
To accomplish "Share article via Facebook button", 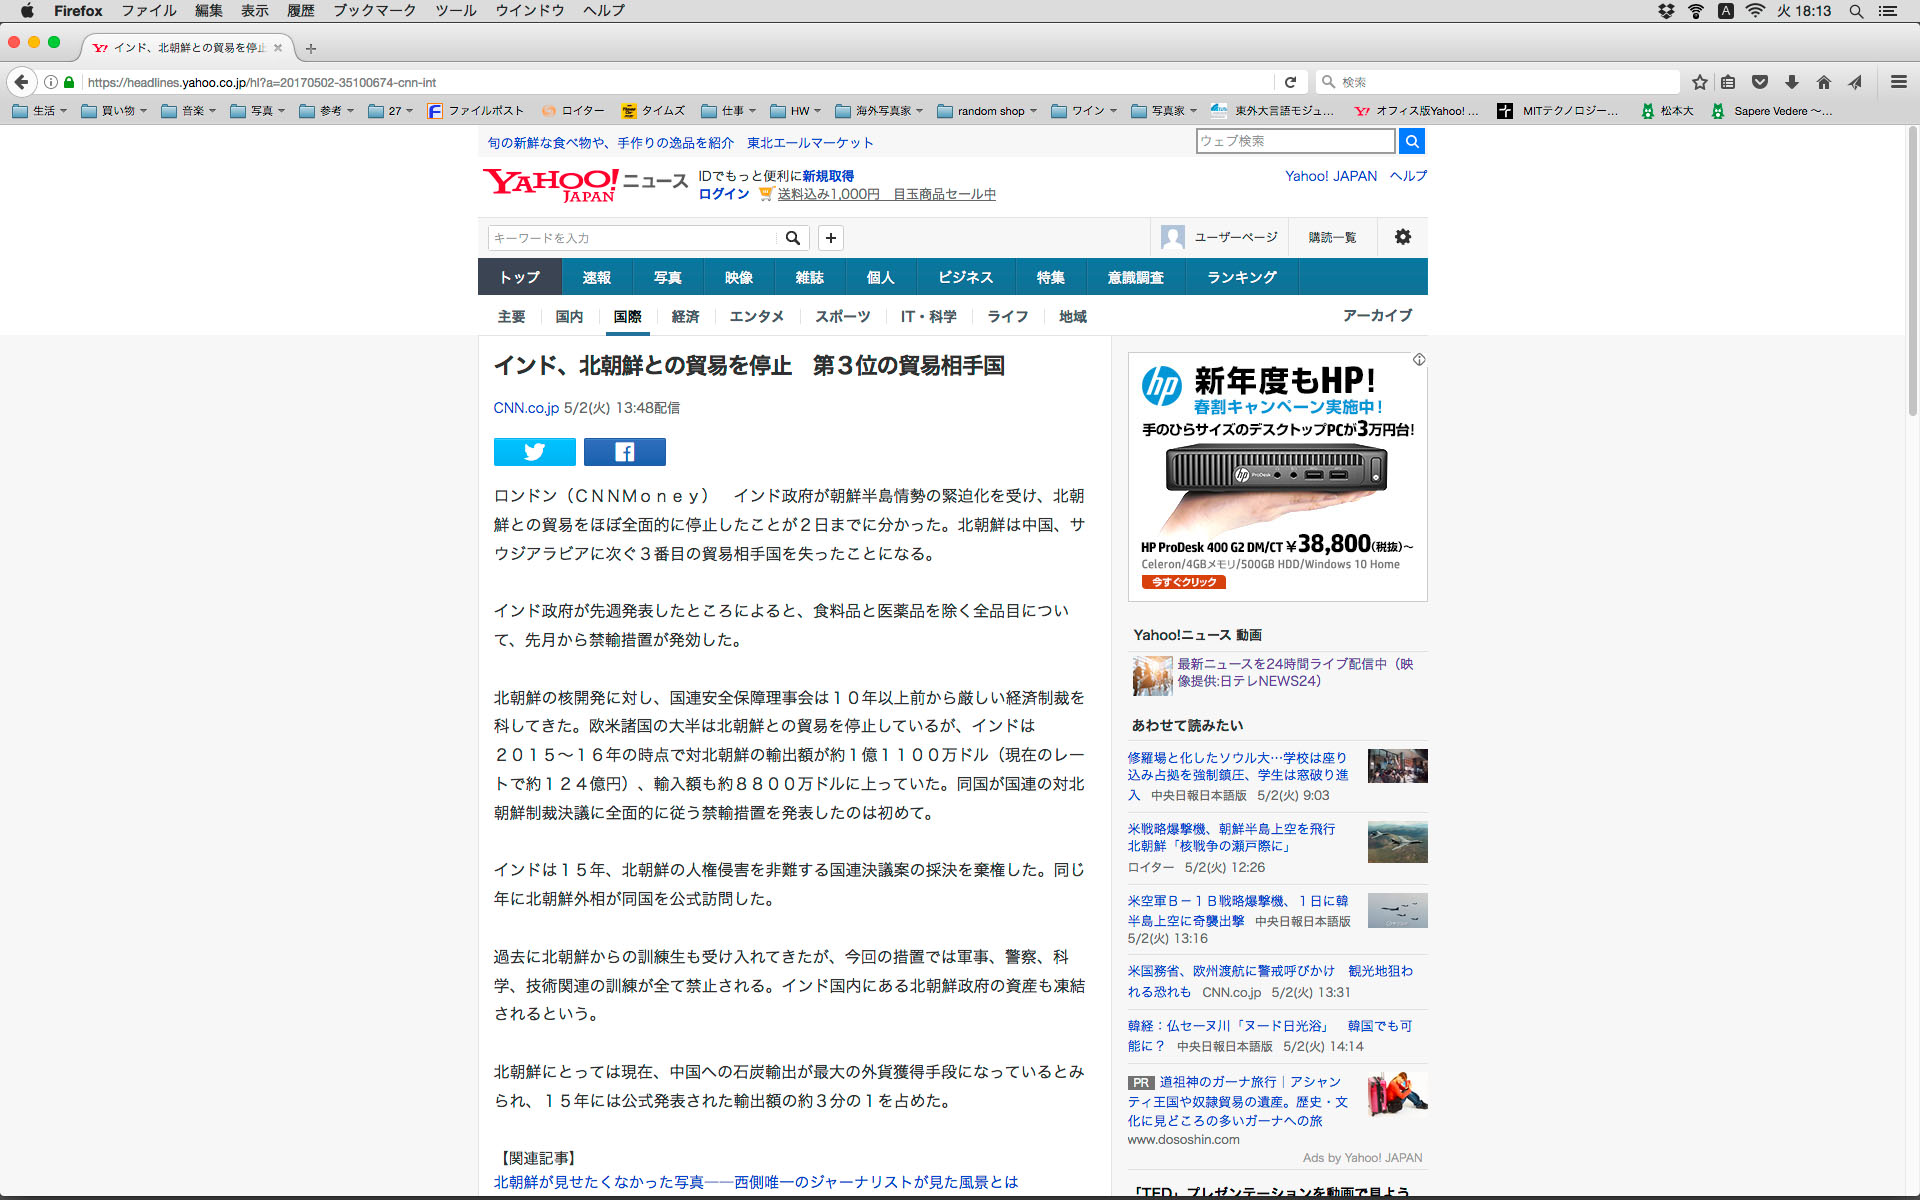I will pos(624,452).
